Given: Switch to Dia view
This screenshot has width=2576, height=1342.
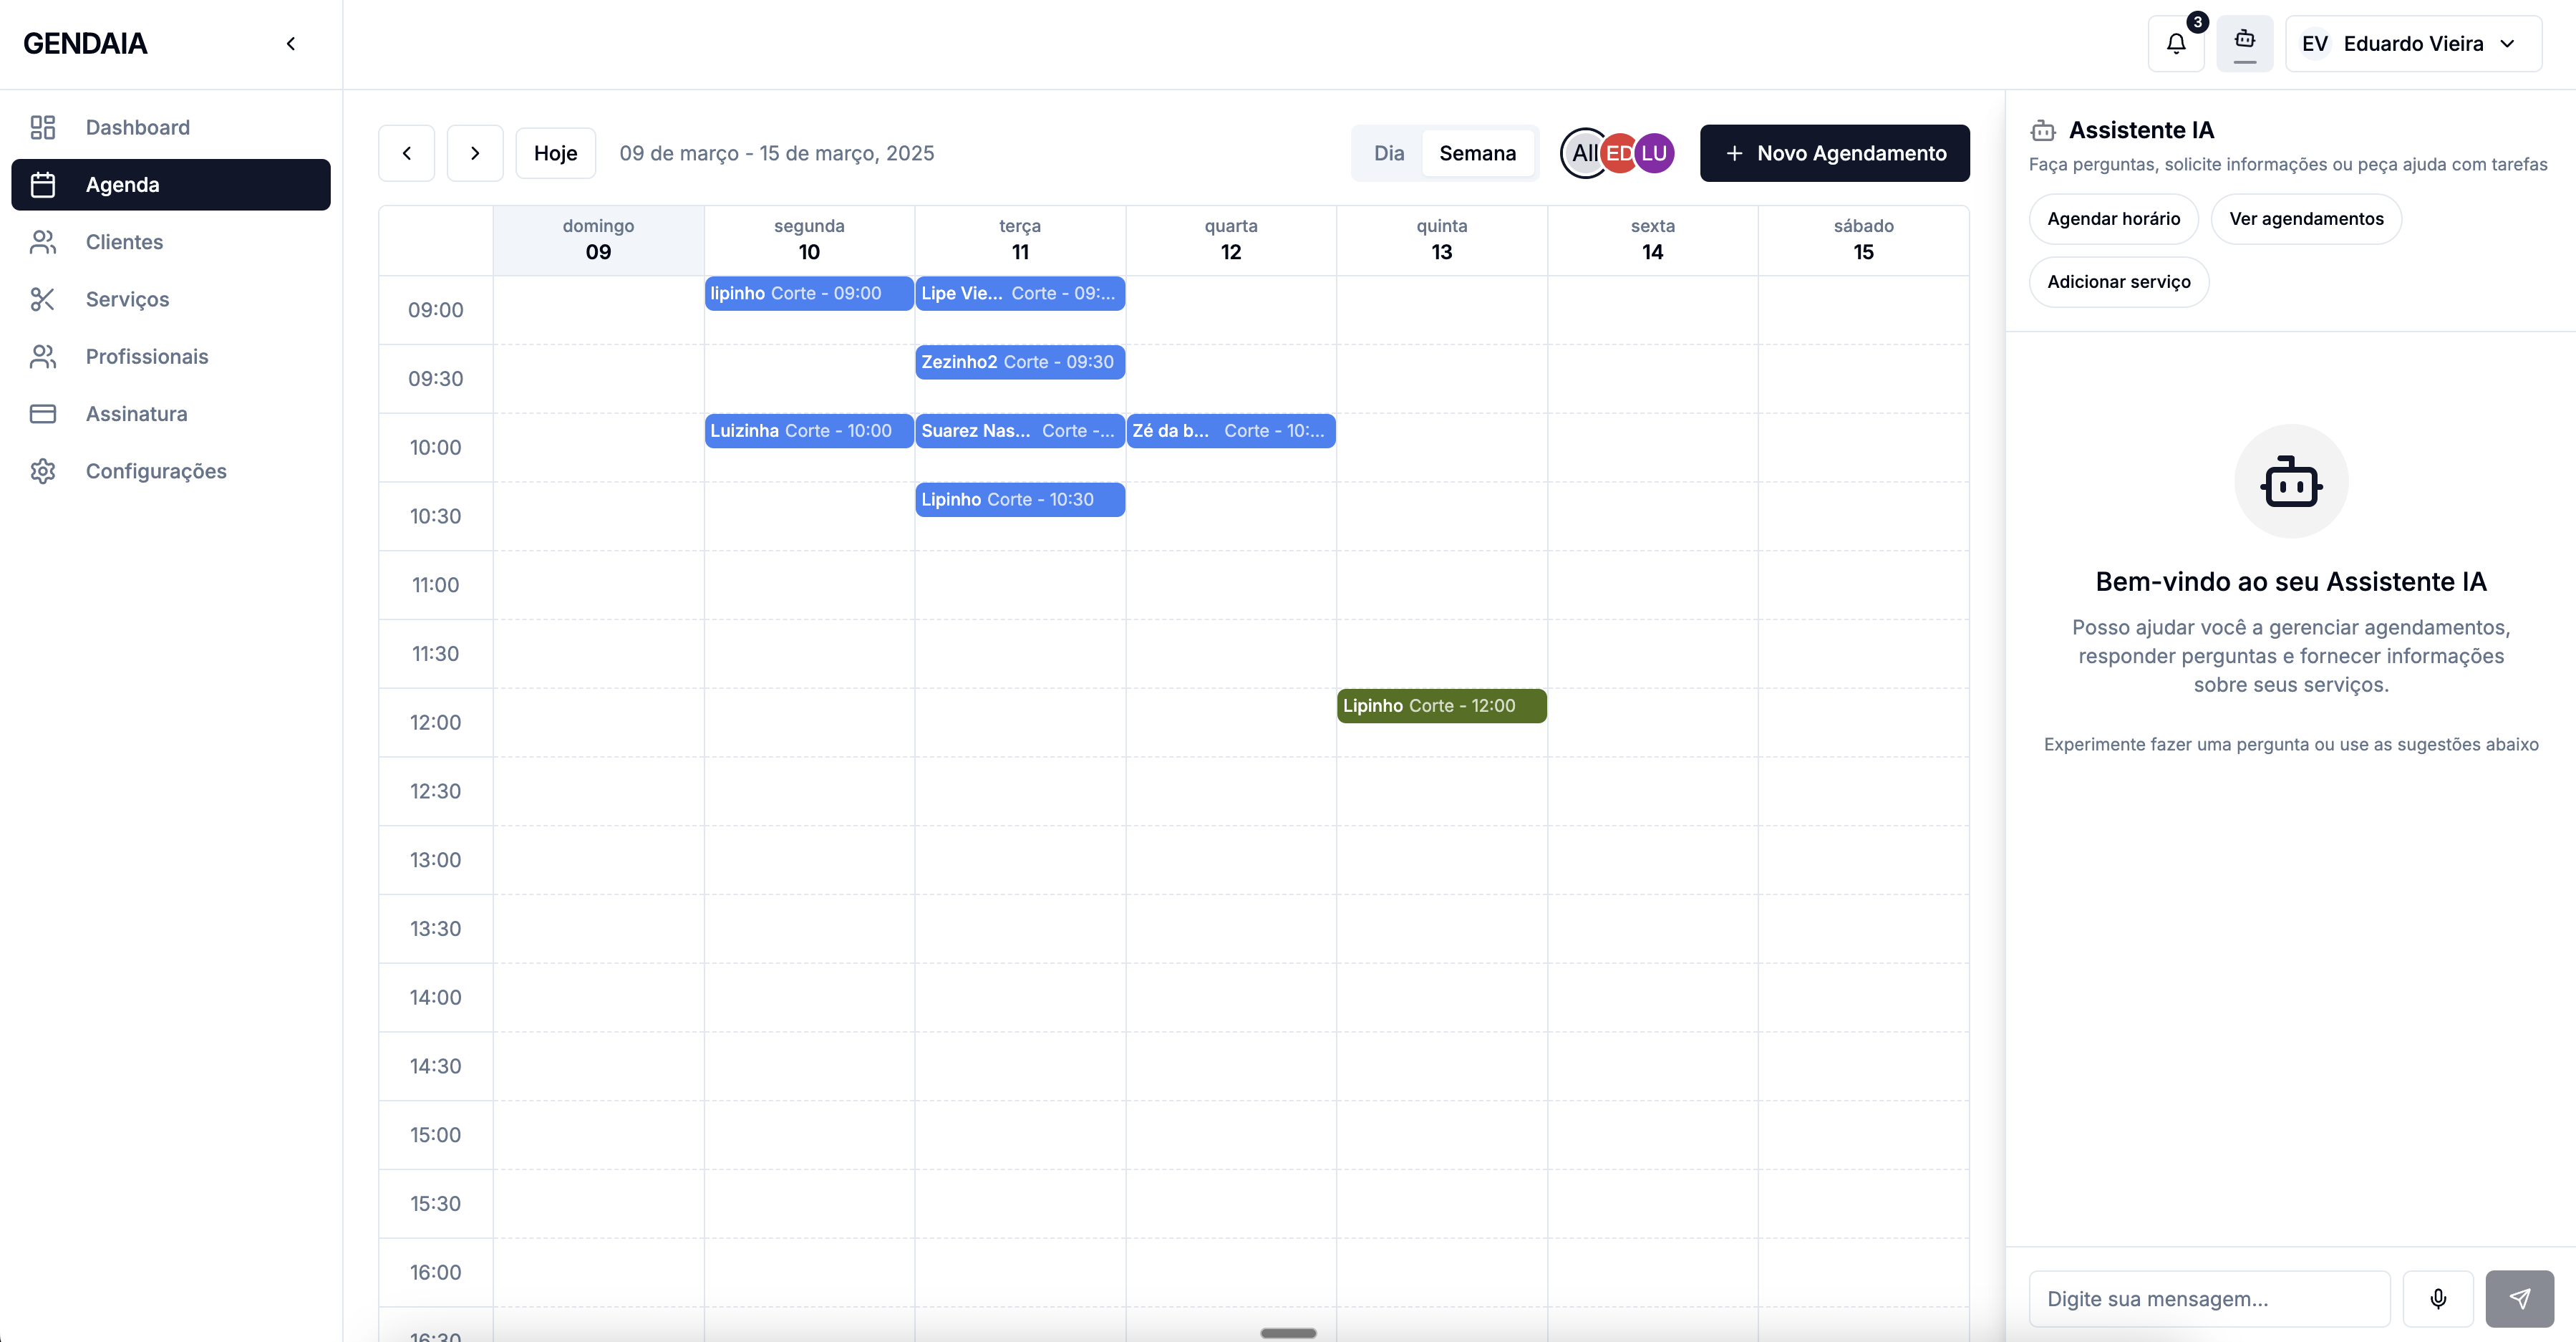Looking at the screenshot, I should point(1388,153).
